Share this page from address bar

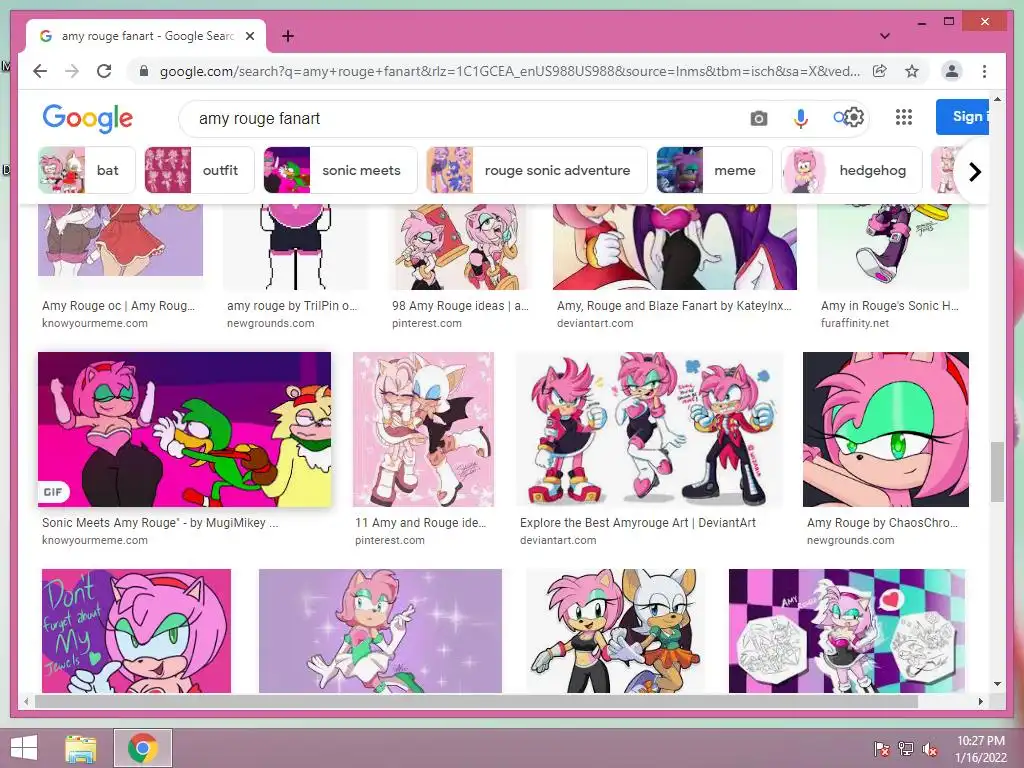pos(880,71)
